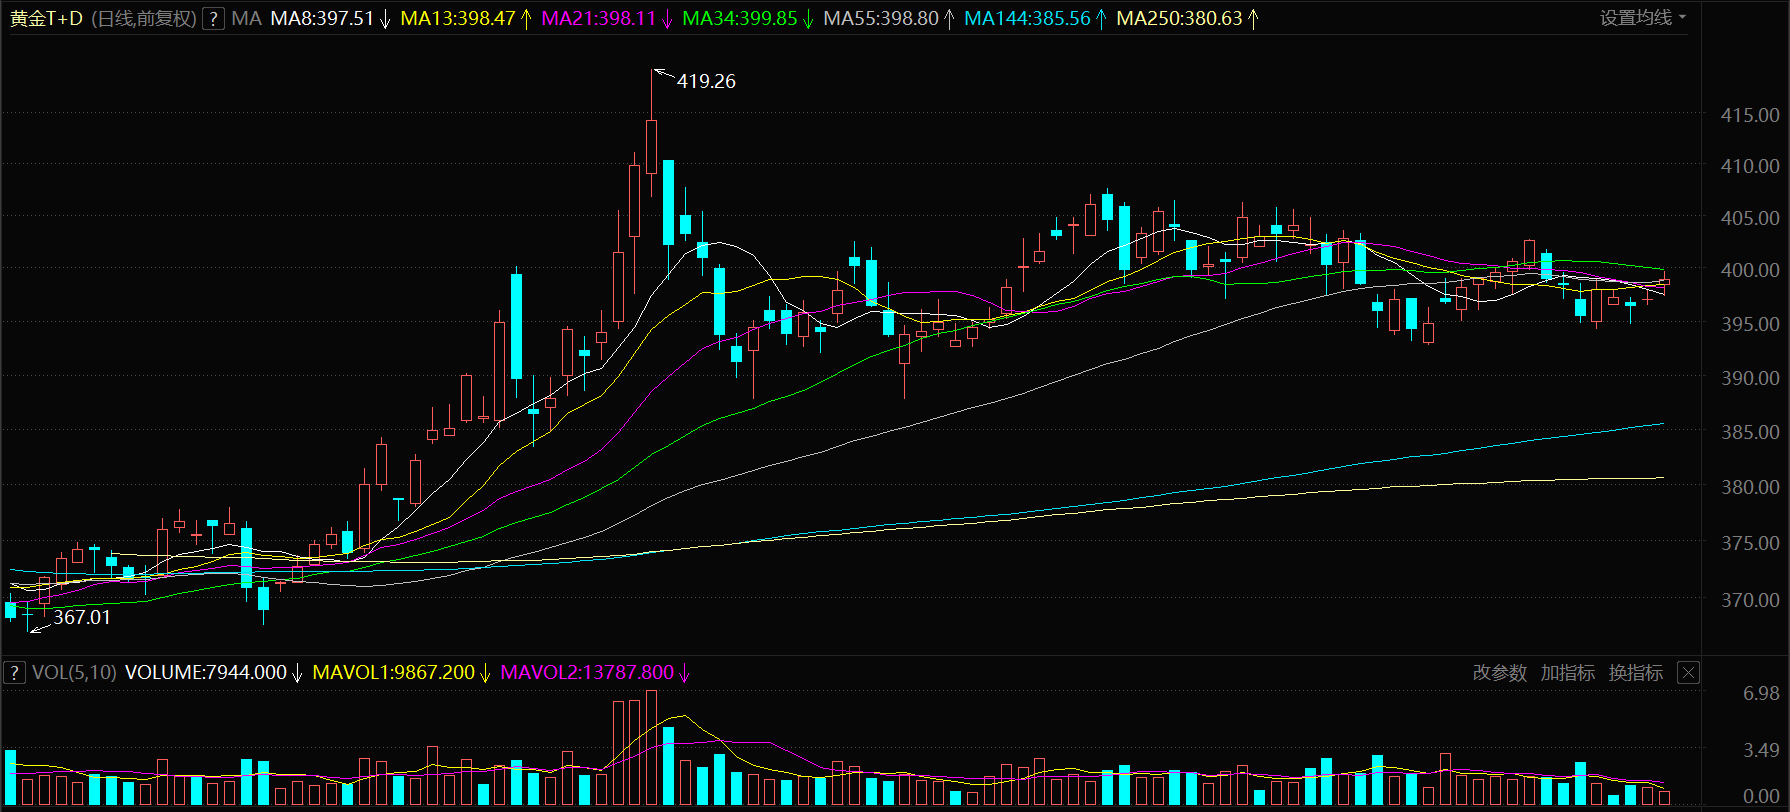Image resolution: width=1790 pixels, height=812 pixels.
Task: Click the 黄金T+D chart title
Action: (46, 18)
